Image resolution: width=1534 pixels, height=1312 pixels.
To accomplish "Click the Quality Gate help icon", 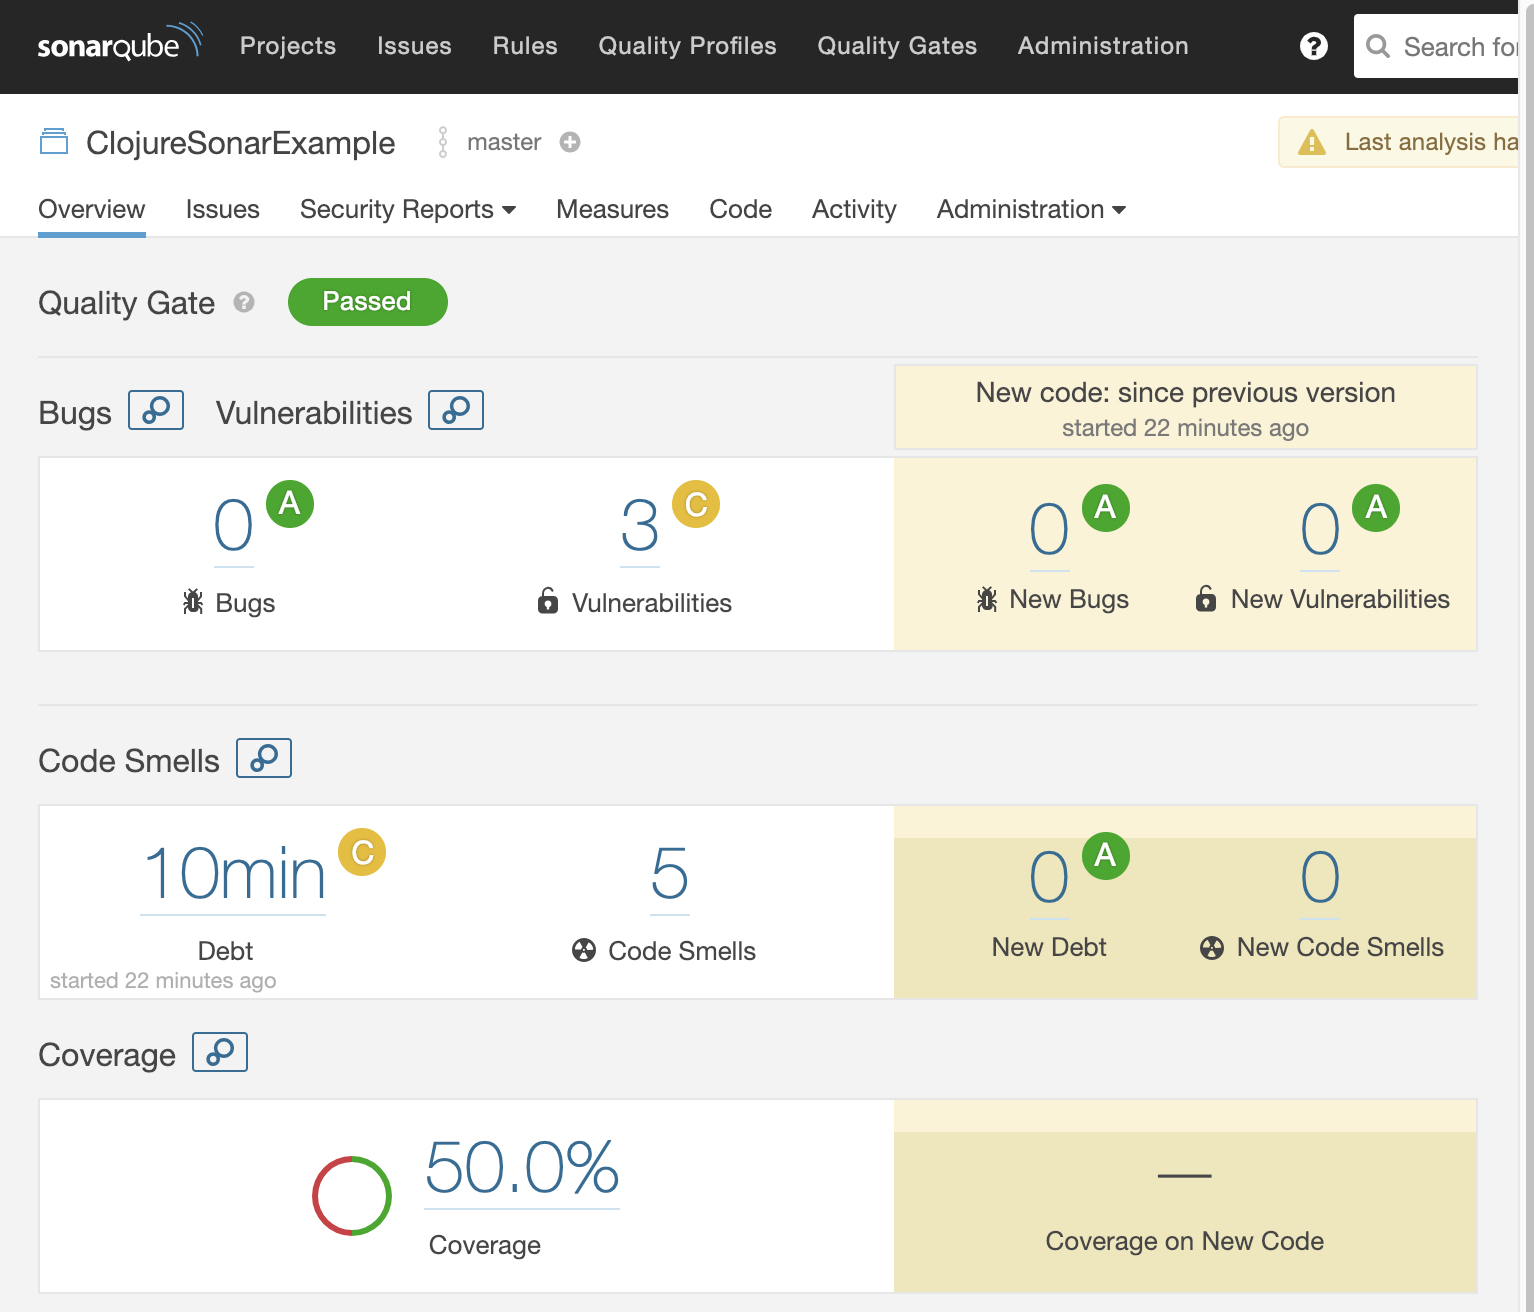I will (x=244, y=302).
